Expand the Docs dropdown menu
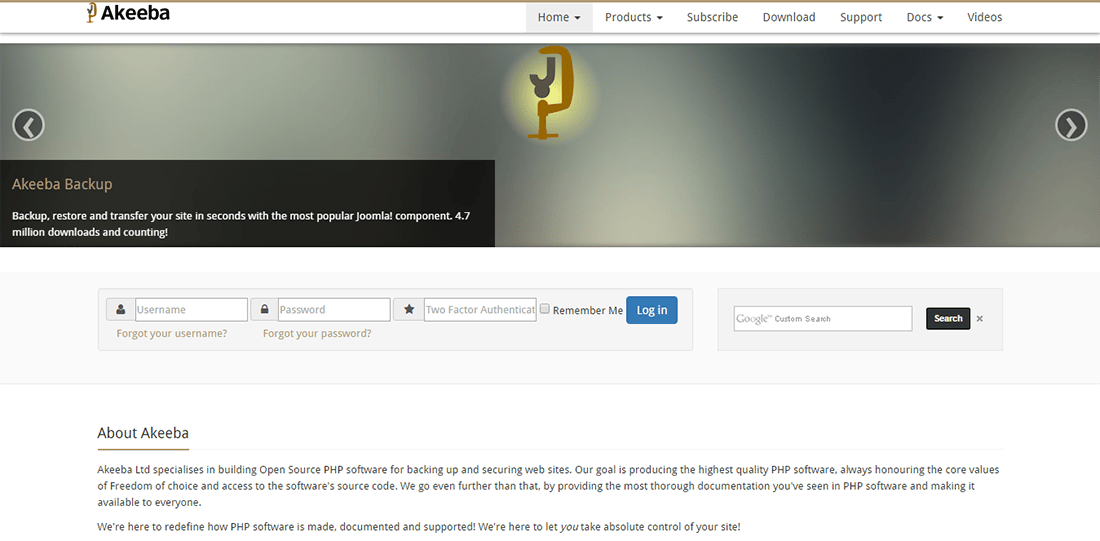Viewport: 1100px width, 541px height. [x=925, y=18]
